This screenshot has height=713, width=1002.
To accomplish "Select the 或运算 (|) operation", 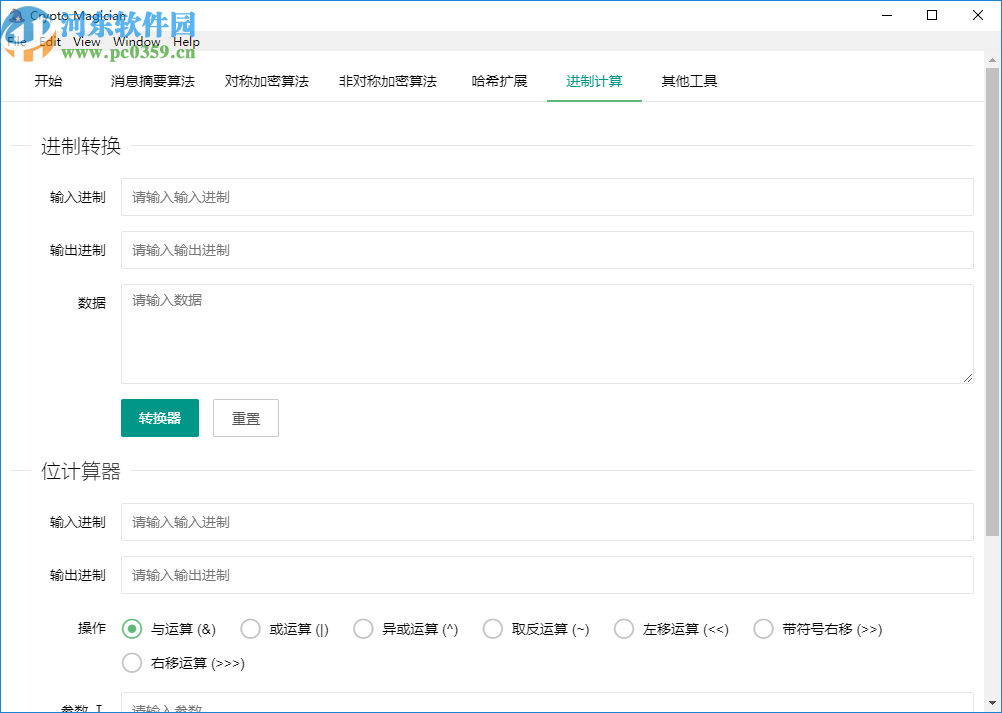I will (x=250, y=628).
